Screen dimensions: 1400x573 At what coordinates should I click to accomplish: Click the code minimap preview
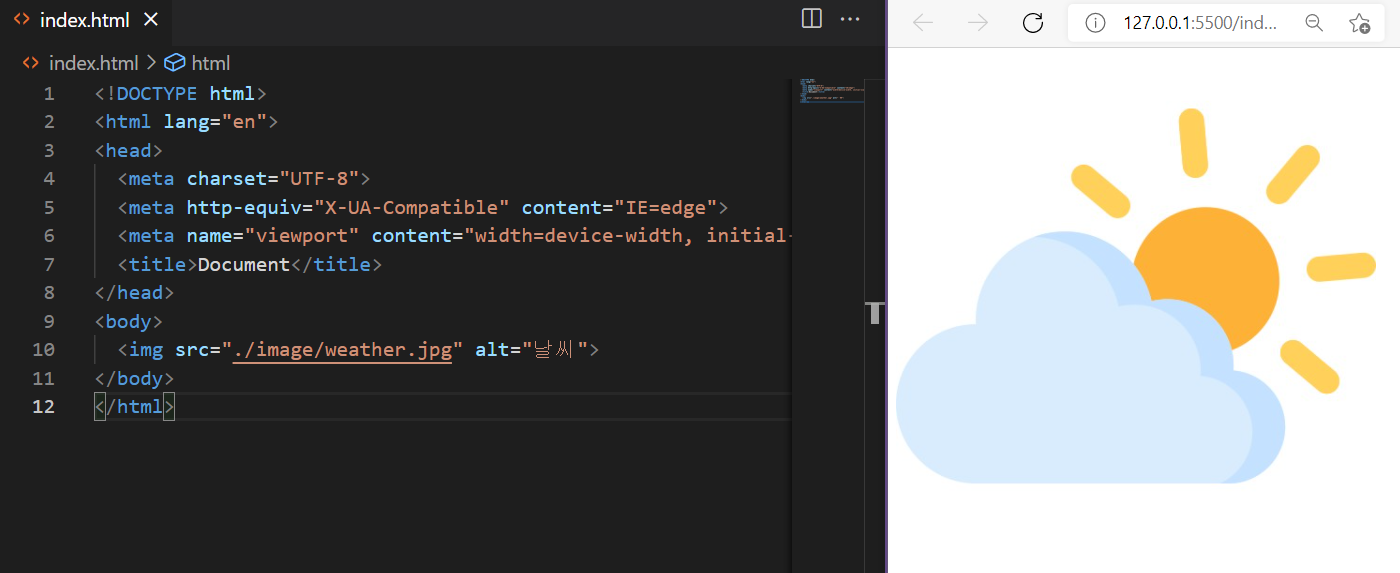[831, 91]
